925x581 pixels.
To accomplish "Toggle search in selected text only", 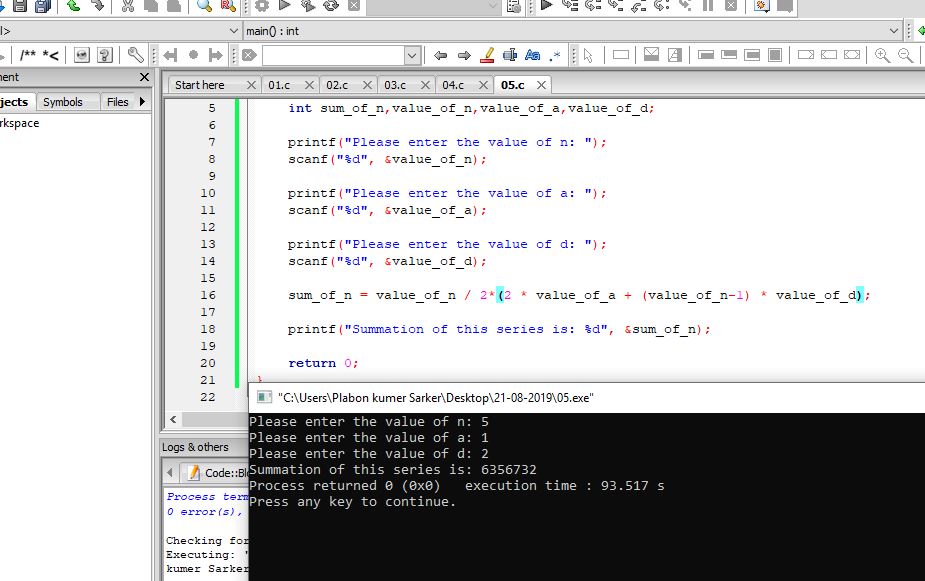I will click(510, 55).
